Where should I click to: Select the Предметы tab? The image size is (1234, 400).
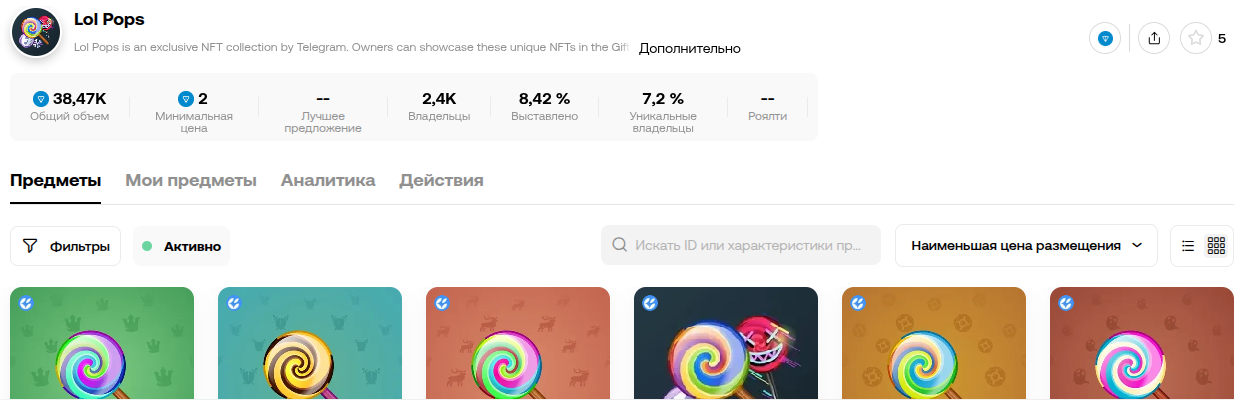pyautogui.click(x=56, y=181)
